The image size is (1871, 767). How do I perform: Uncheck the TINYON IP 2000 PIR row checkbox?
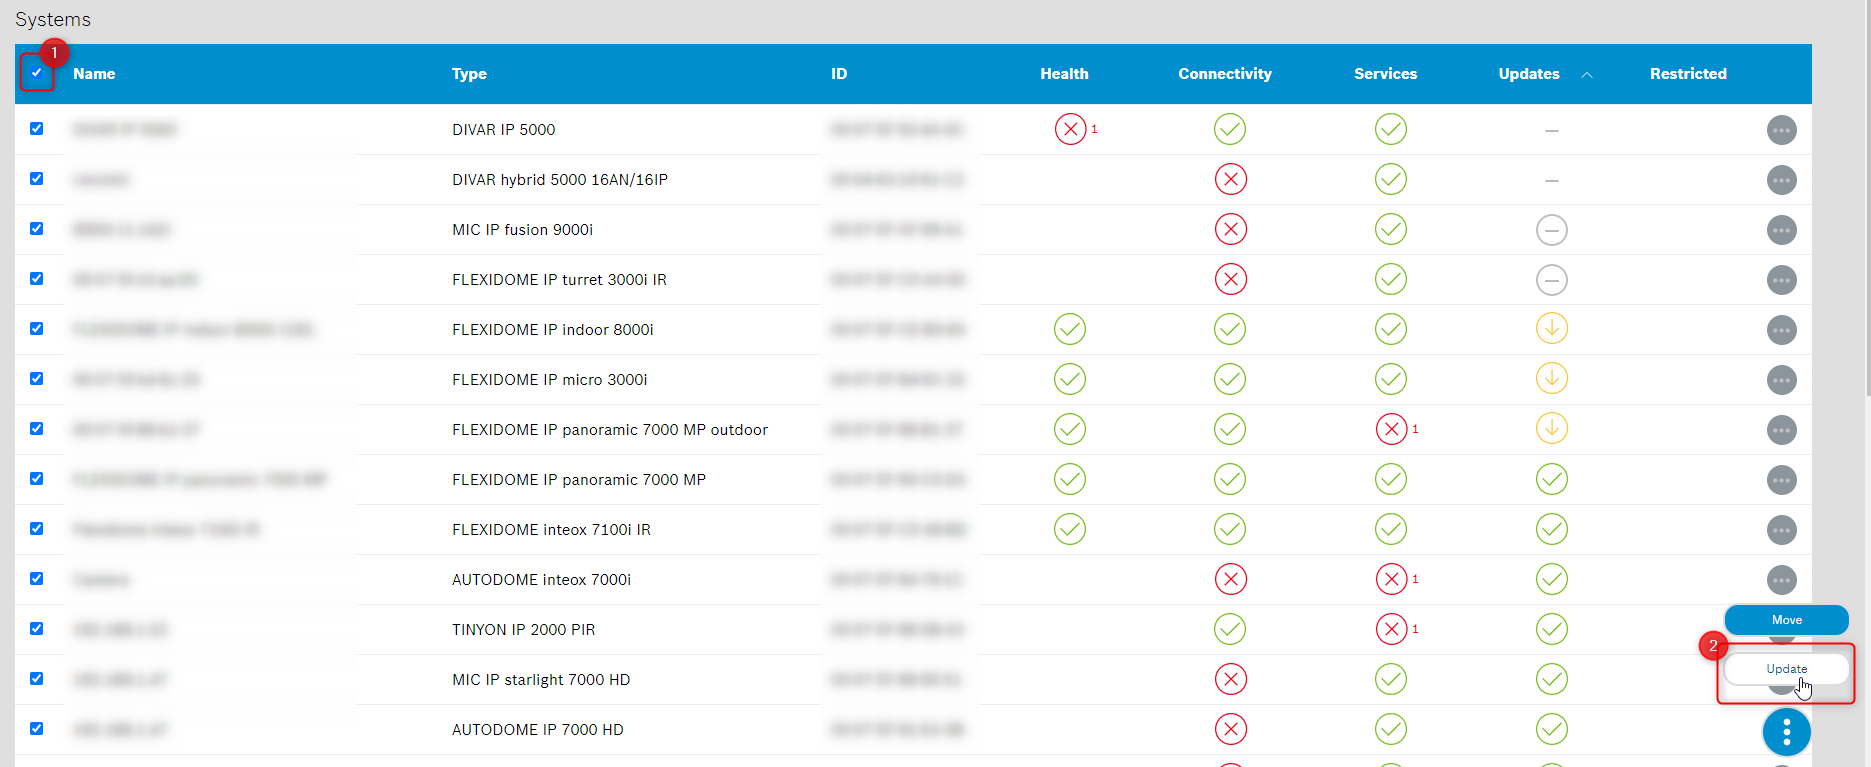coord(37,629)
